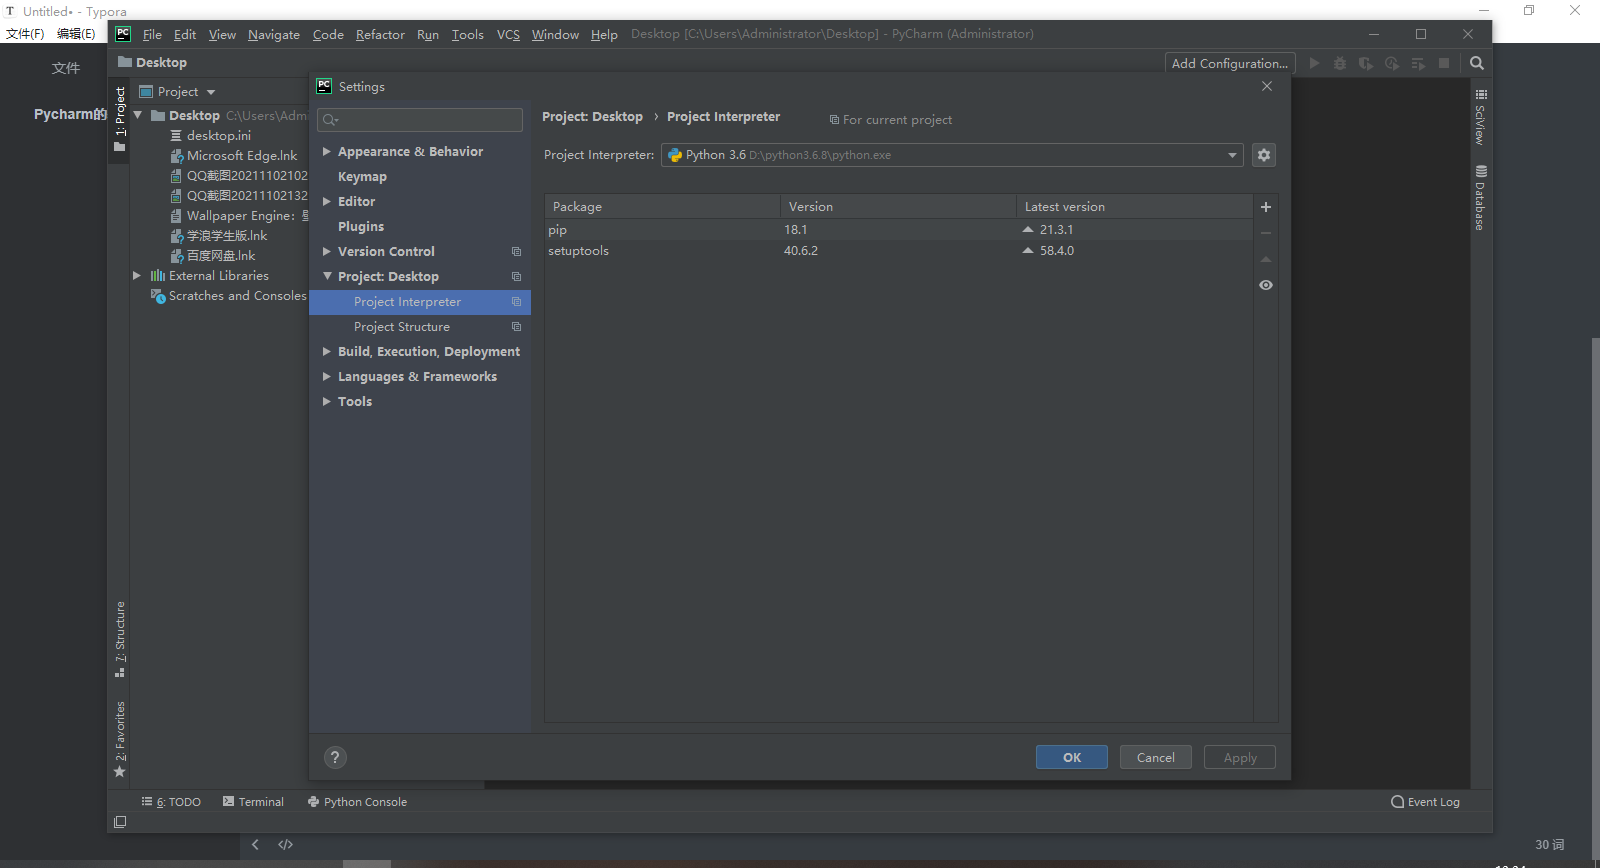This screenshot has height=868, width=1600.
Task: Open the Database side panel
Action: (1481, 198)
